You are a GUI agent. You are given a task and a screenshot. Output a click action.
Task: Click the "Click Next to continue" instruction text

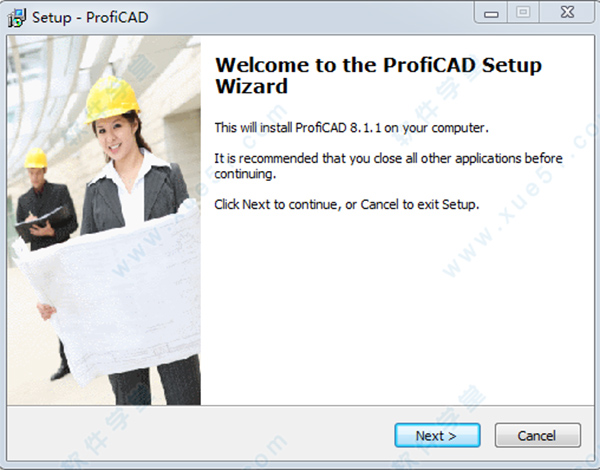pos(346,204)
